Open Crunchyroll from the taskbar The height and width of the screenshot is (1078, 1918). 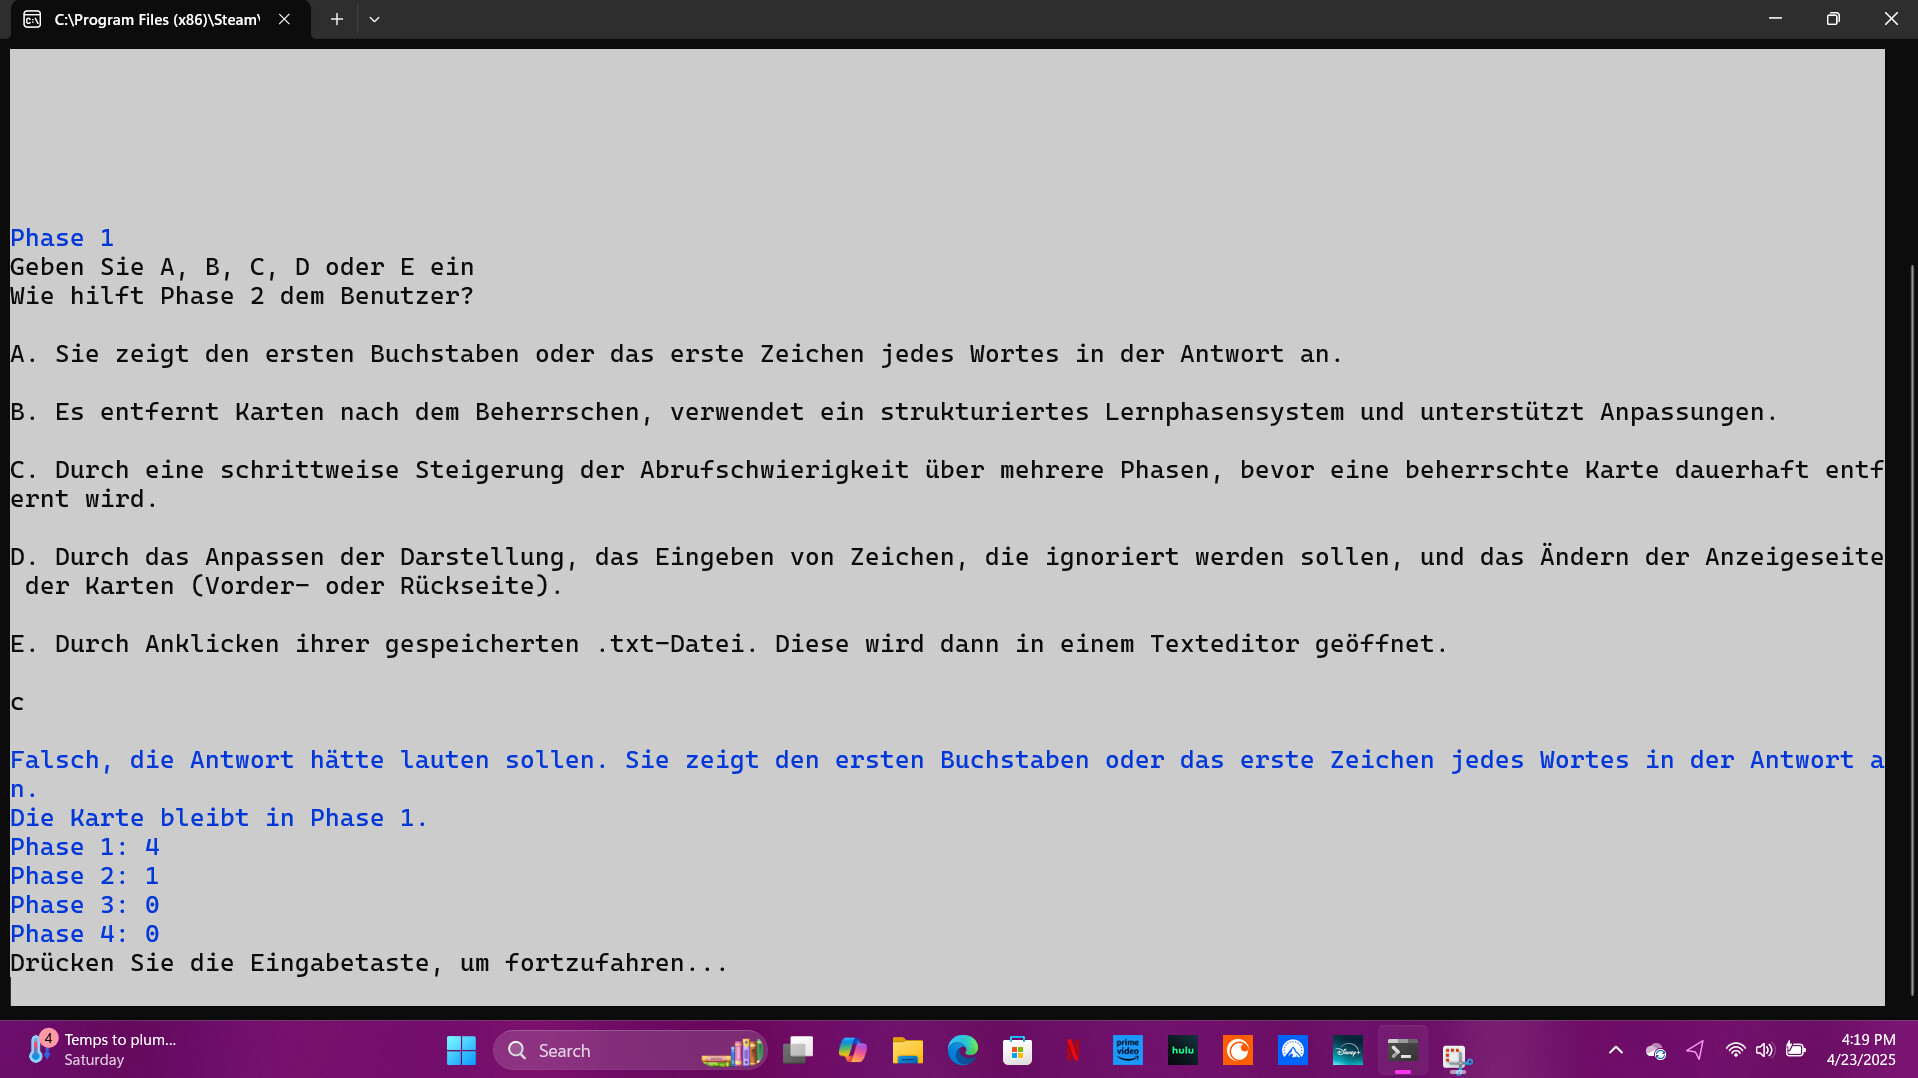pyautogui.click(x=1238, y=1050)
